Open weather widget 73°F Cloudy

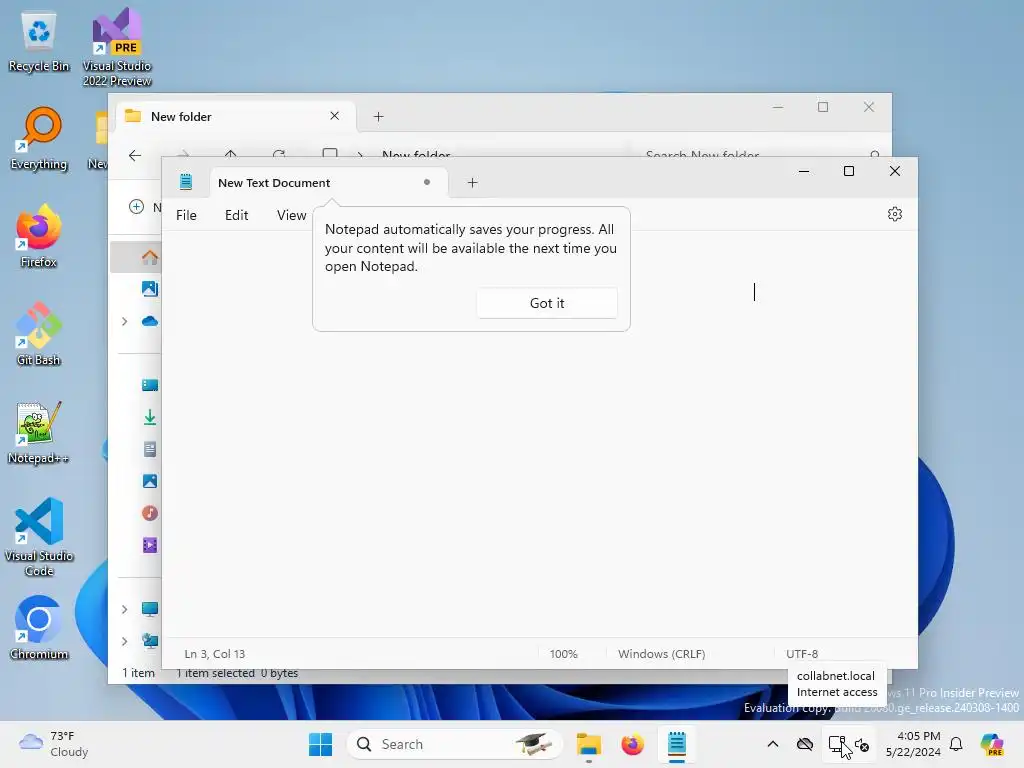tap(54, 744)
